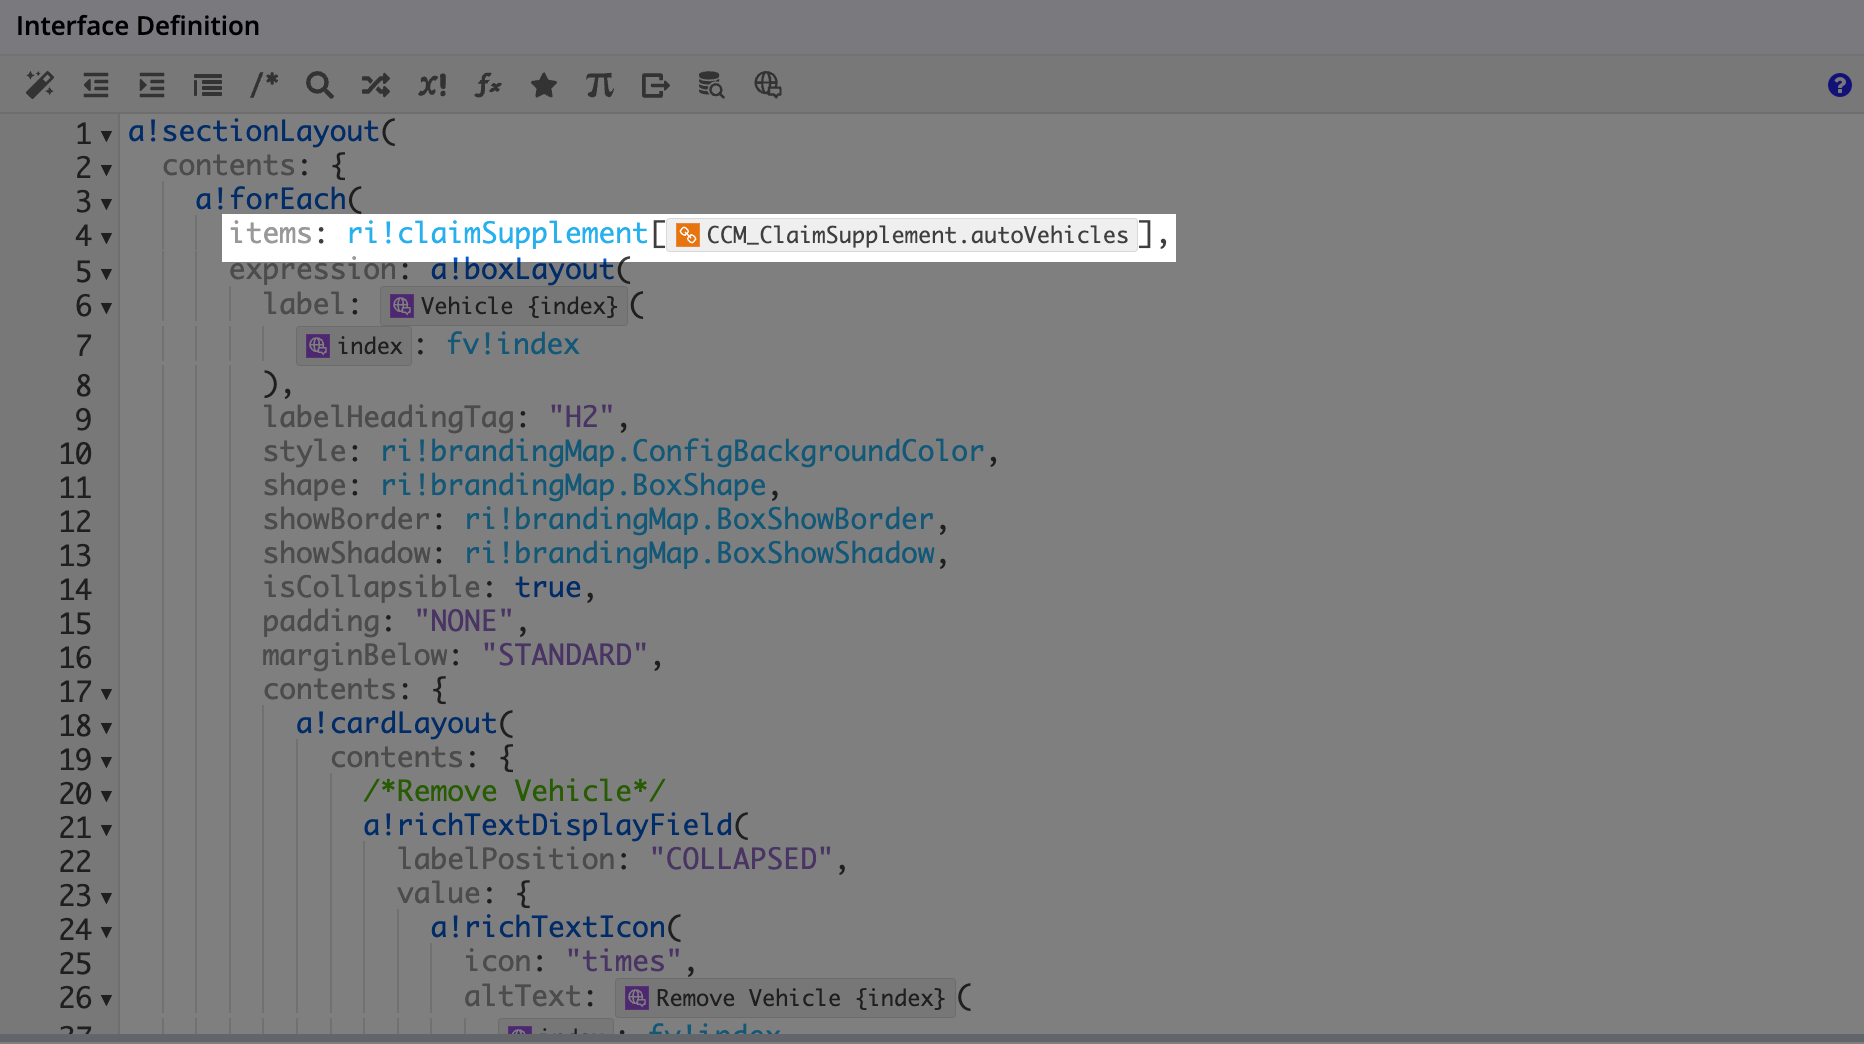Click the pi constant icon
Image resolution: width=1864 pixels, height=1044 pixels.
[600, 85]
